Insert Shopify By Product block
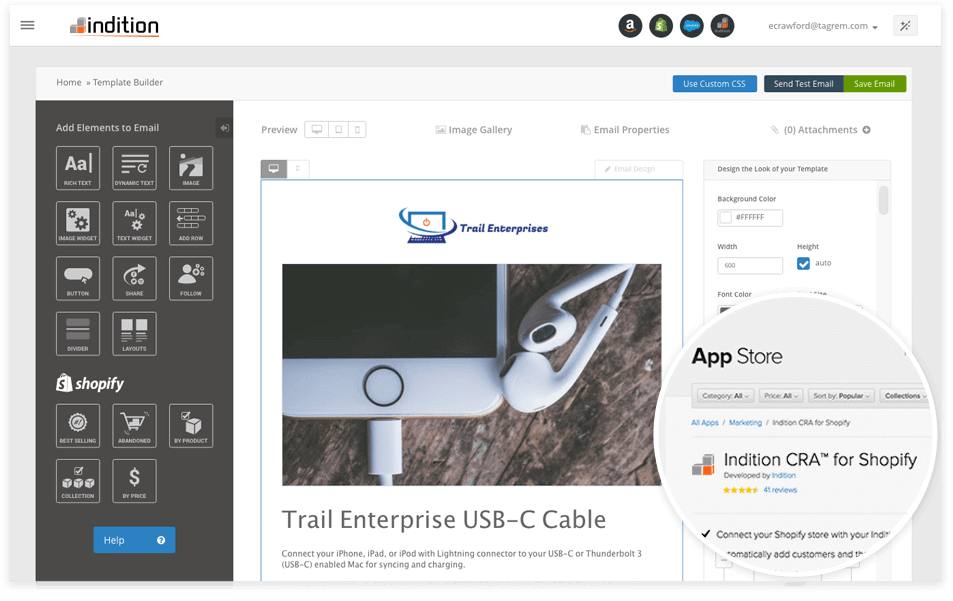The width and height of the screenshot is (953, 601). point(191,425)
